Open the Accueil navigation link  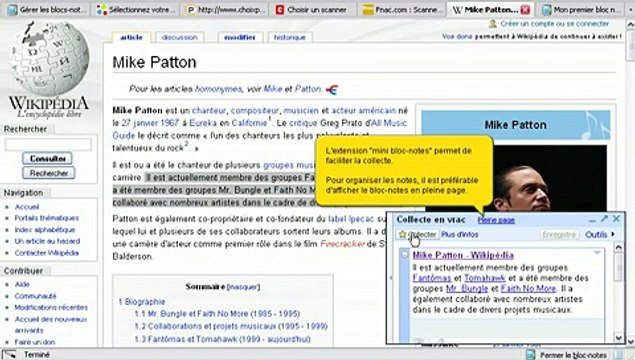[x=27, y=207]
